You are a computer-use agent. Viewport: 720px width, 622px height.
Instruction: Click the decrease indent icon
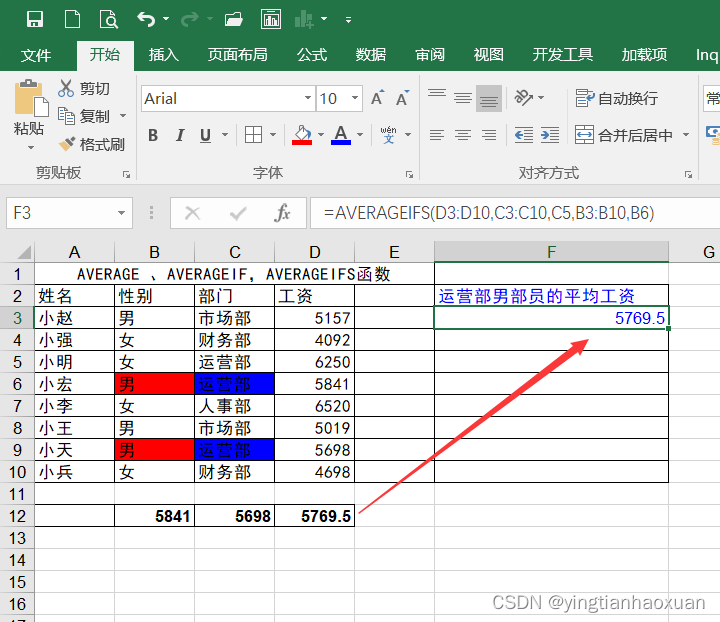(524, 135)
